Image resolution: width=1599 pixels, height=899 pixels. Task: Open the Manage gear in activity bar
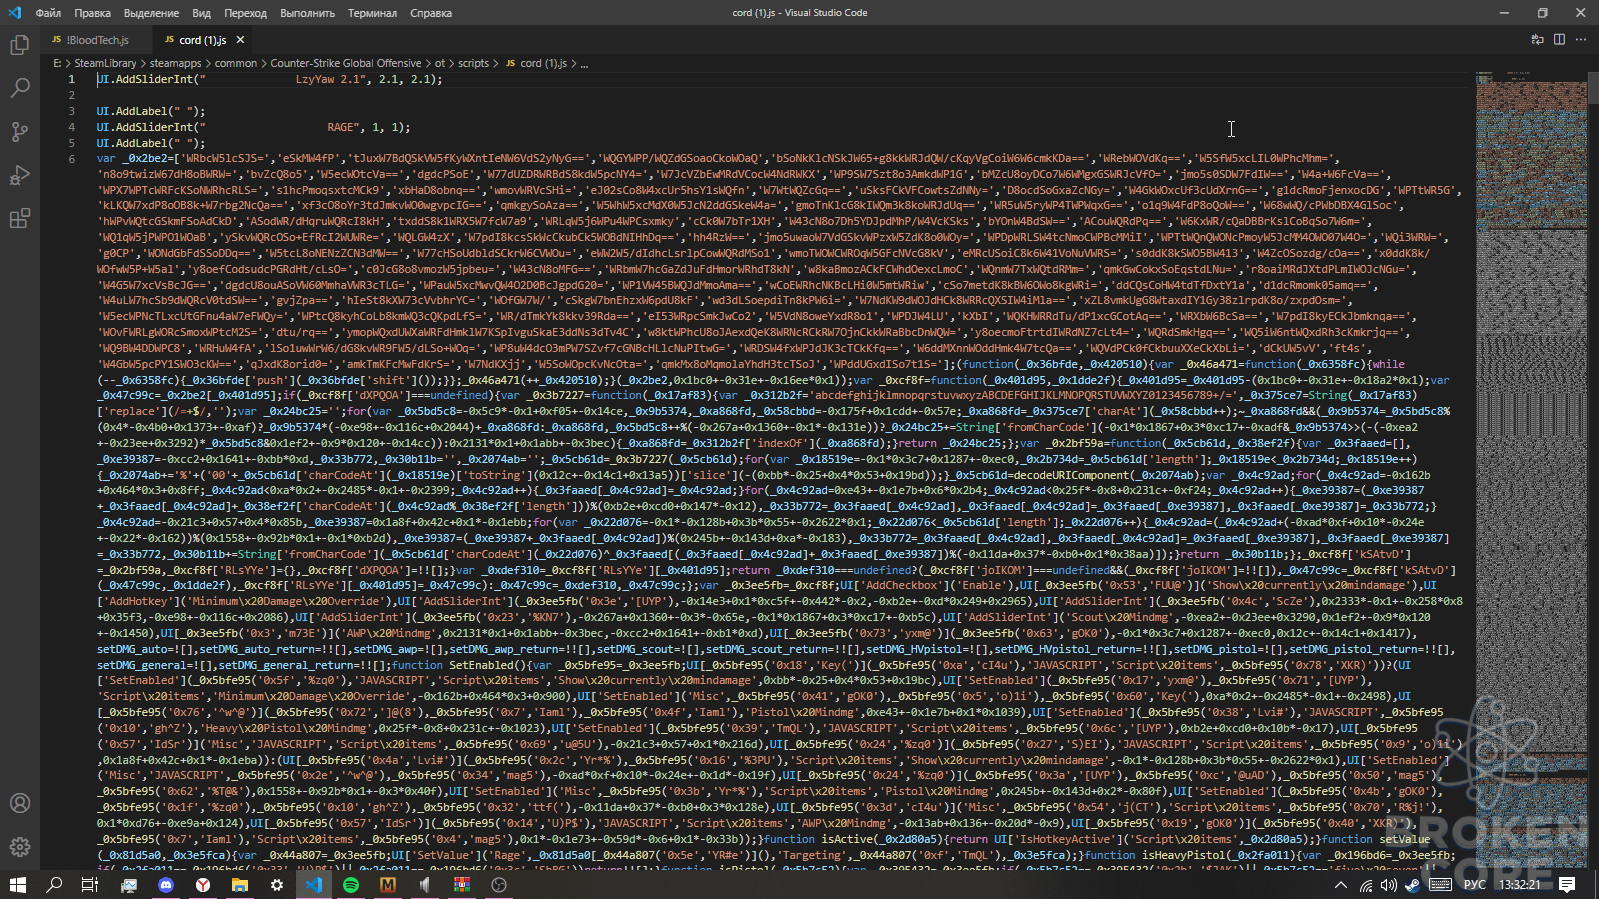[19, 847]
